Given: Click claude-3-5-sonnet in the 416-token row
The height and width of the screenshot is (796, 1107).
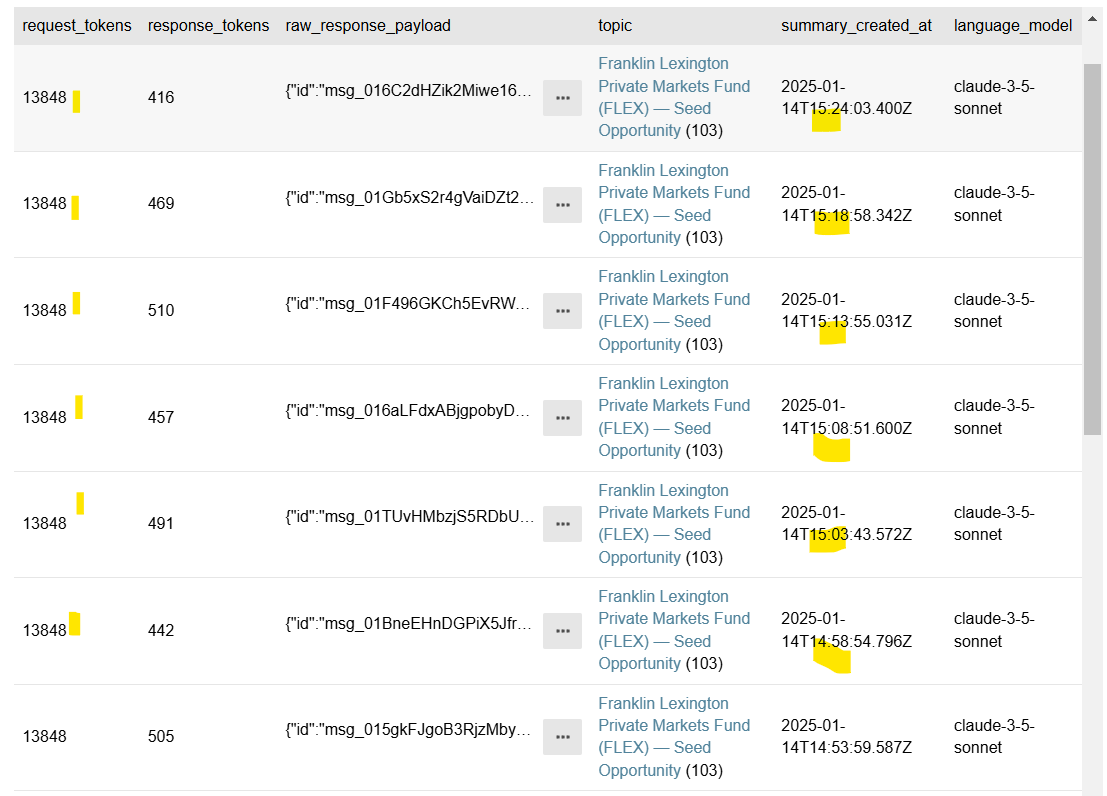Looking at the screenshot, I should coord(994,97).
